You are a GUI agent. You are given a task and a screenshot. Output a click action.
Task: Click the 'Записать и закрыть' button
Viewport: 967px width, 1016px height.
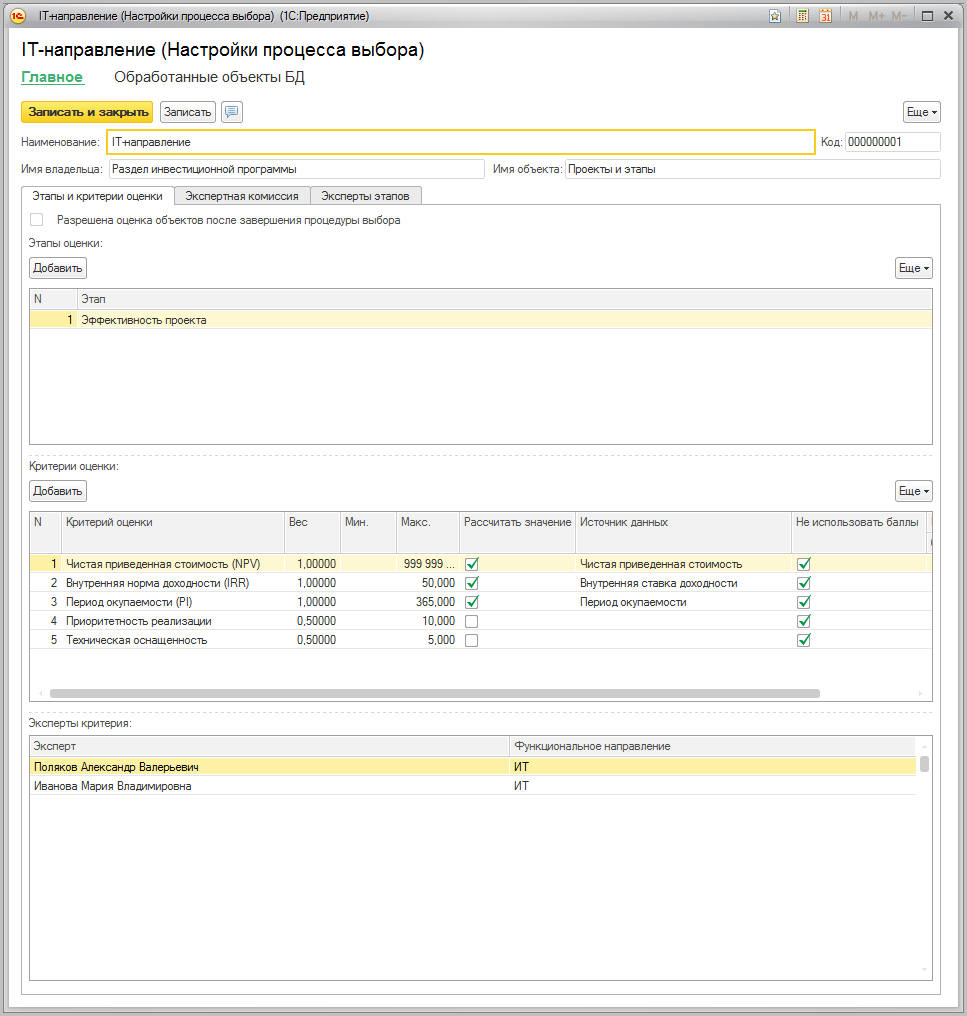(x=87, y=112)
